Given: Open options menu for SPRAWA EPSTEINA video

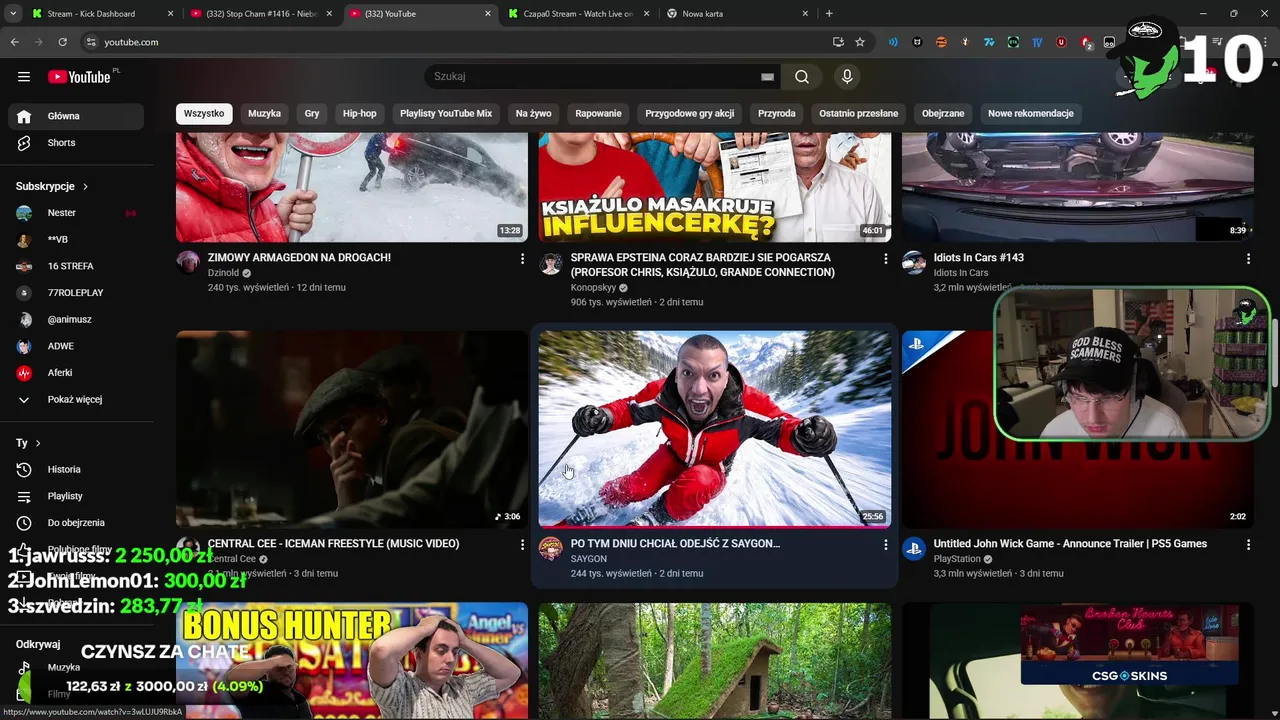Looking at the screenshot, I should point(885,259).
